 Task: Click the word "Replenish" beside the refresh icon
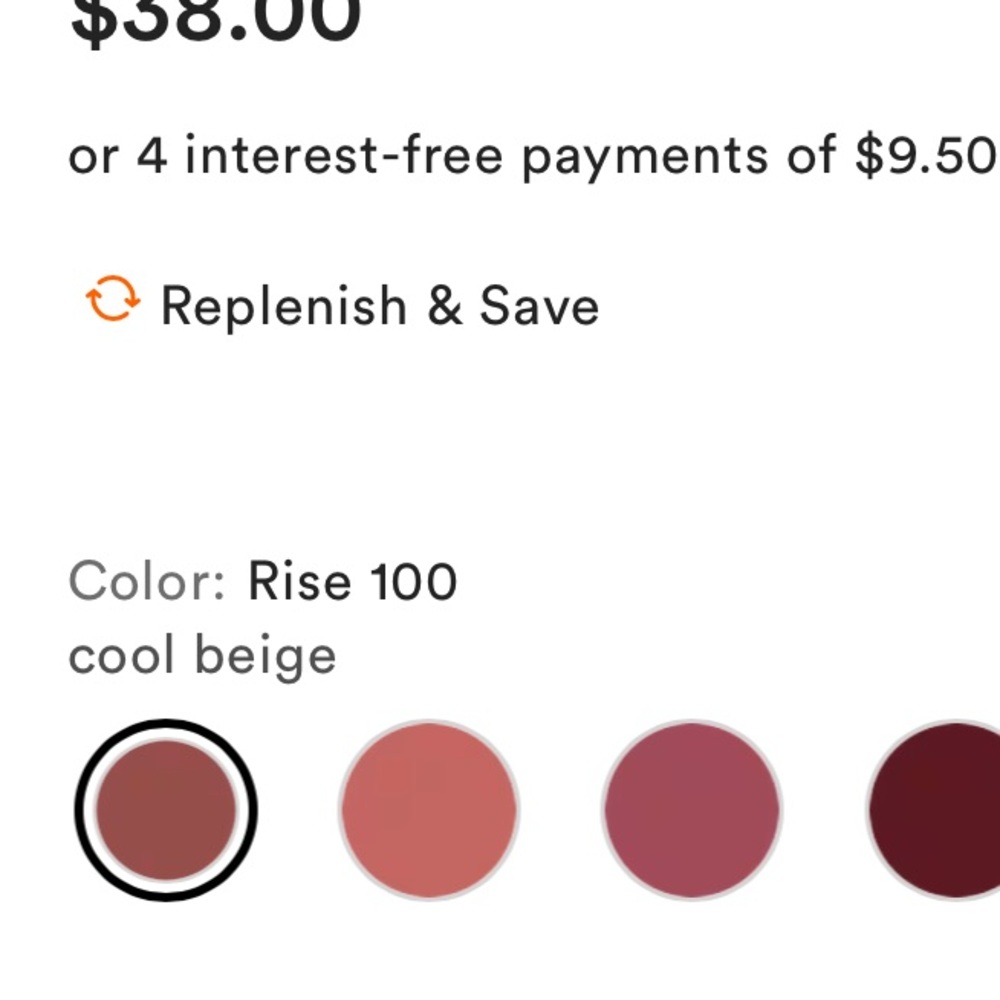(284, 306)
